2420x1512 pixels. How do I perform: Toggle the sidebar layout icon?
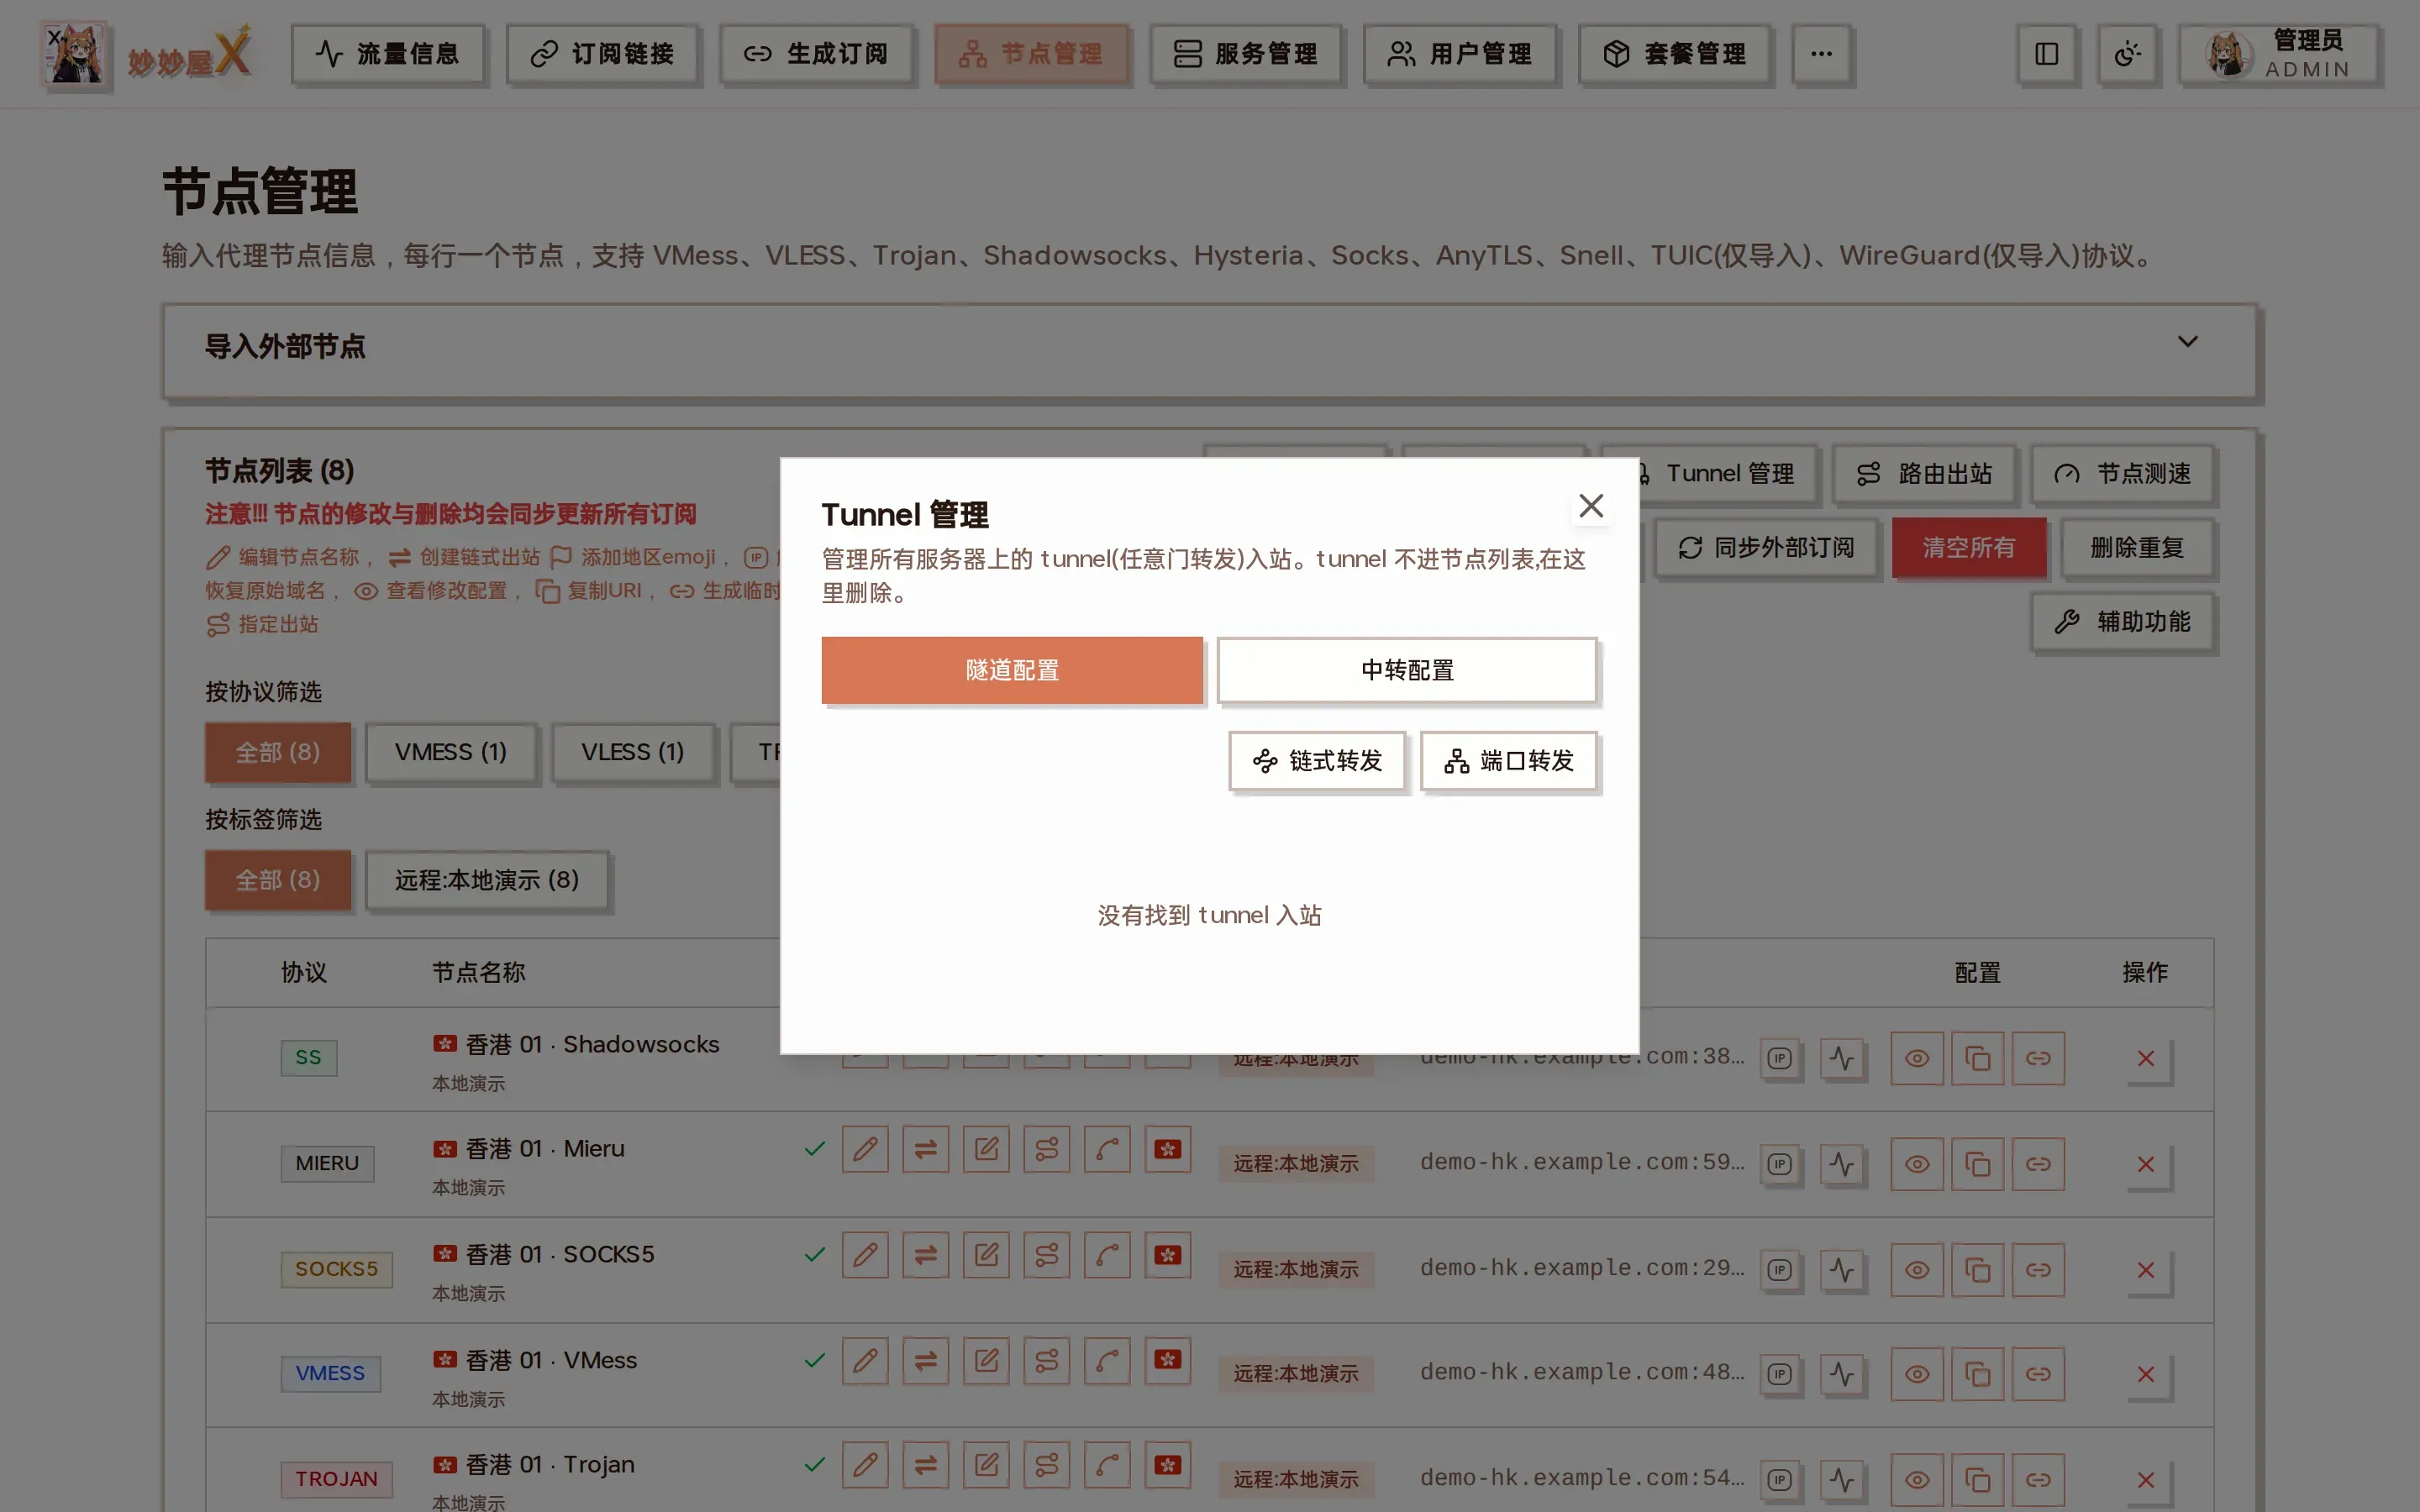[x=2046, y=53]
